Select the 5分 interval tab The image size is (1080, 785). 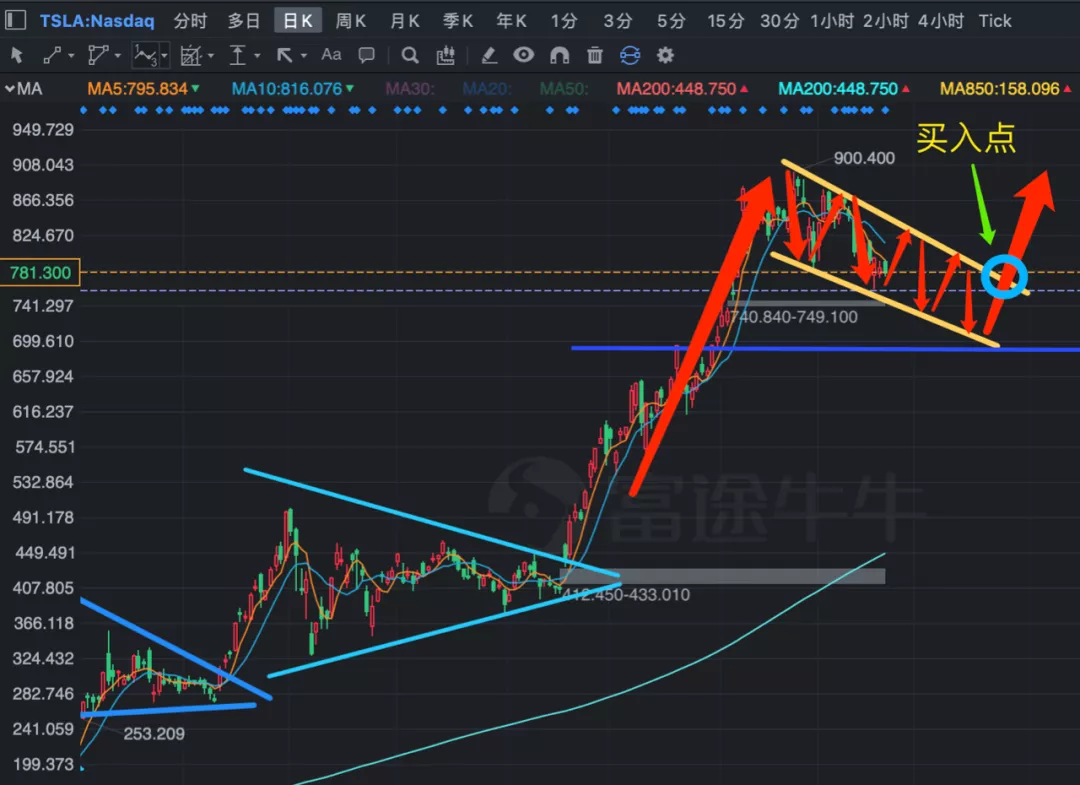click(671, 21)
